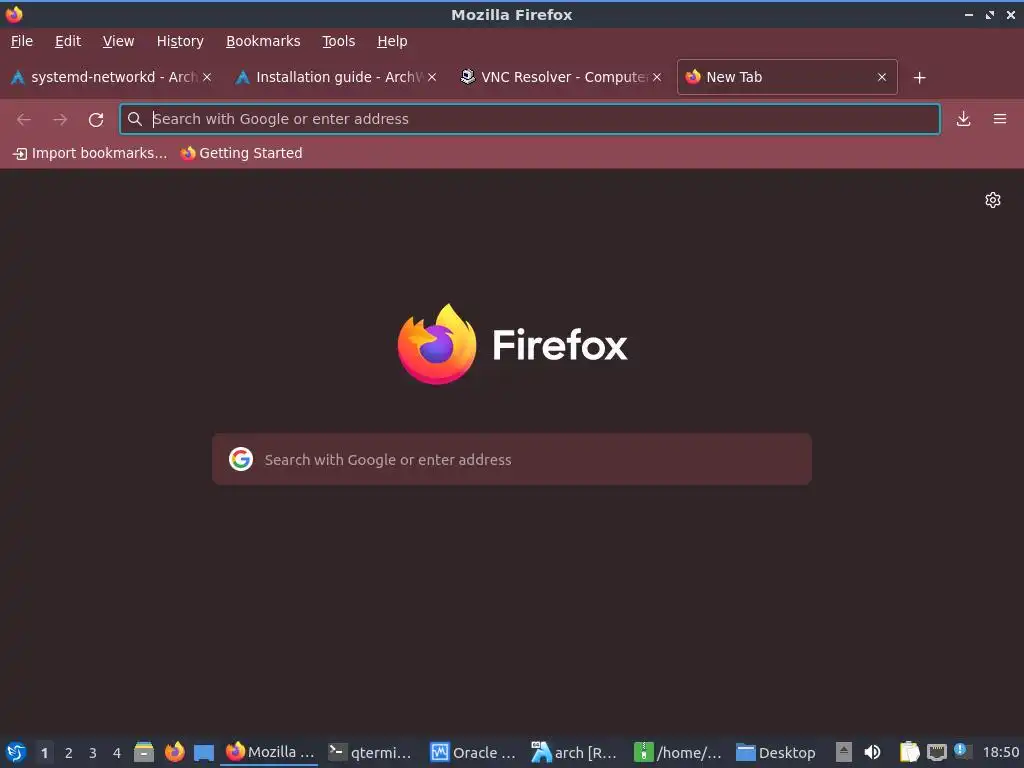Viewport: 1024px width, 768px height.
Task: Focus the URL address bar
Action: (x=530, y=119)
